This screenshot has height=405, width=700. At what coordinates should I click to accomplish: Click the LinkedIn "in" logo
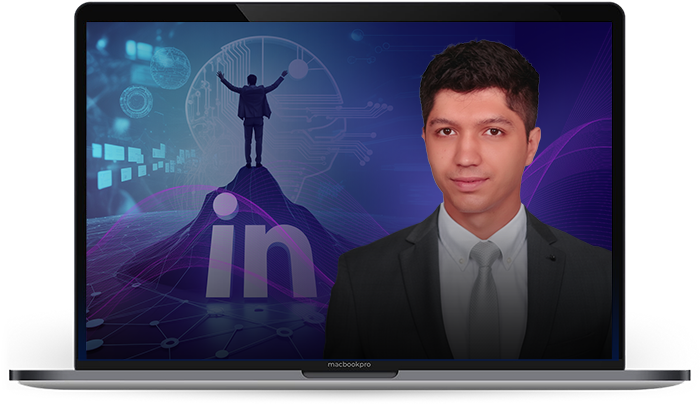coord(260,255)
